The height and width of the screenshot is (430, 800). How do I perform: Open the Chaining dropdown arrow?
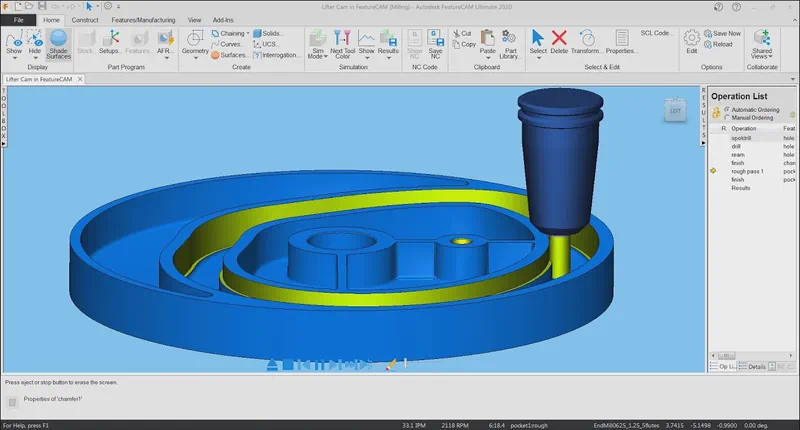pyautogui.click(x=248, y=33)
